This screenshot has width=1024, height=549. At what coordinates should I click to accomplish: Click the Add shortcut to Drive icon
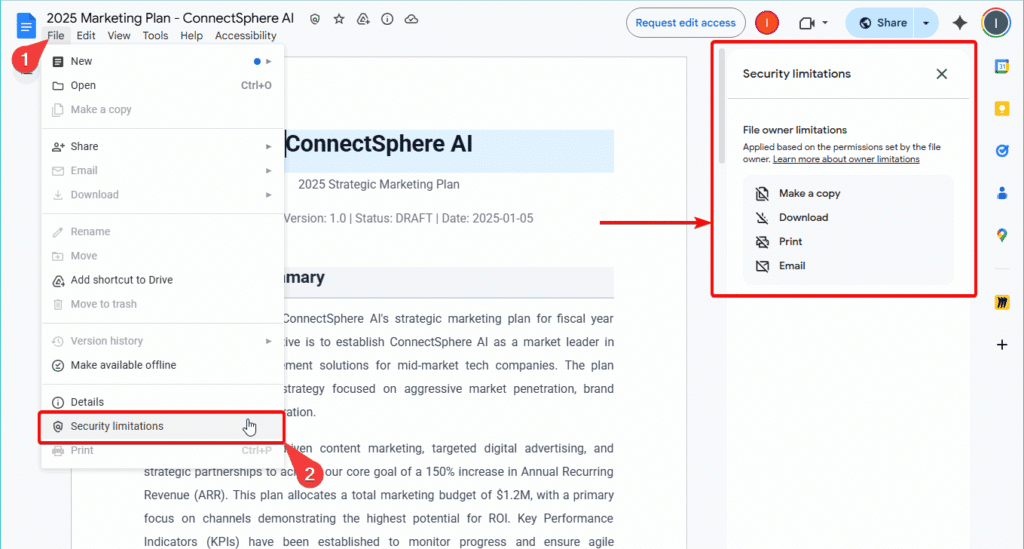tap(58, 281)
